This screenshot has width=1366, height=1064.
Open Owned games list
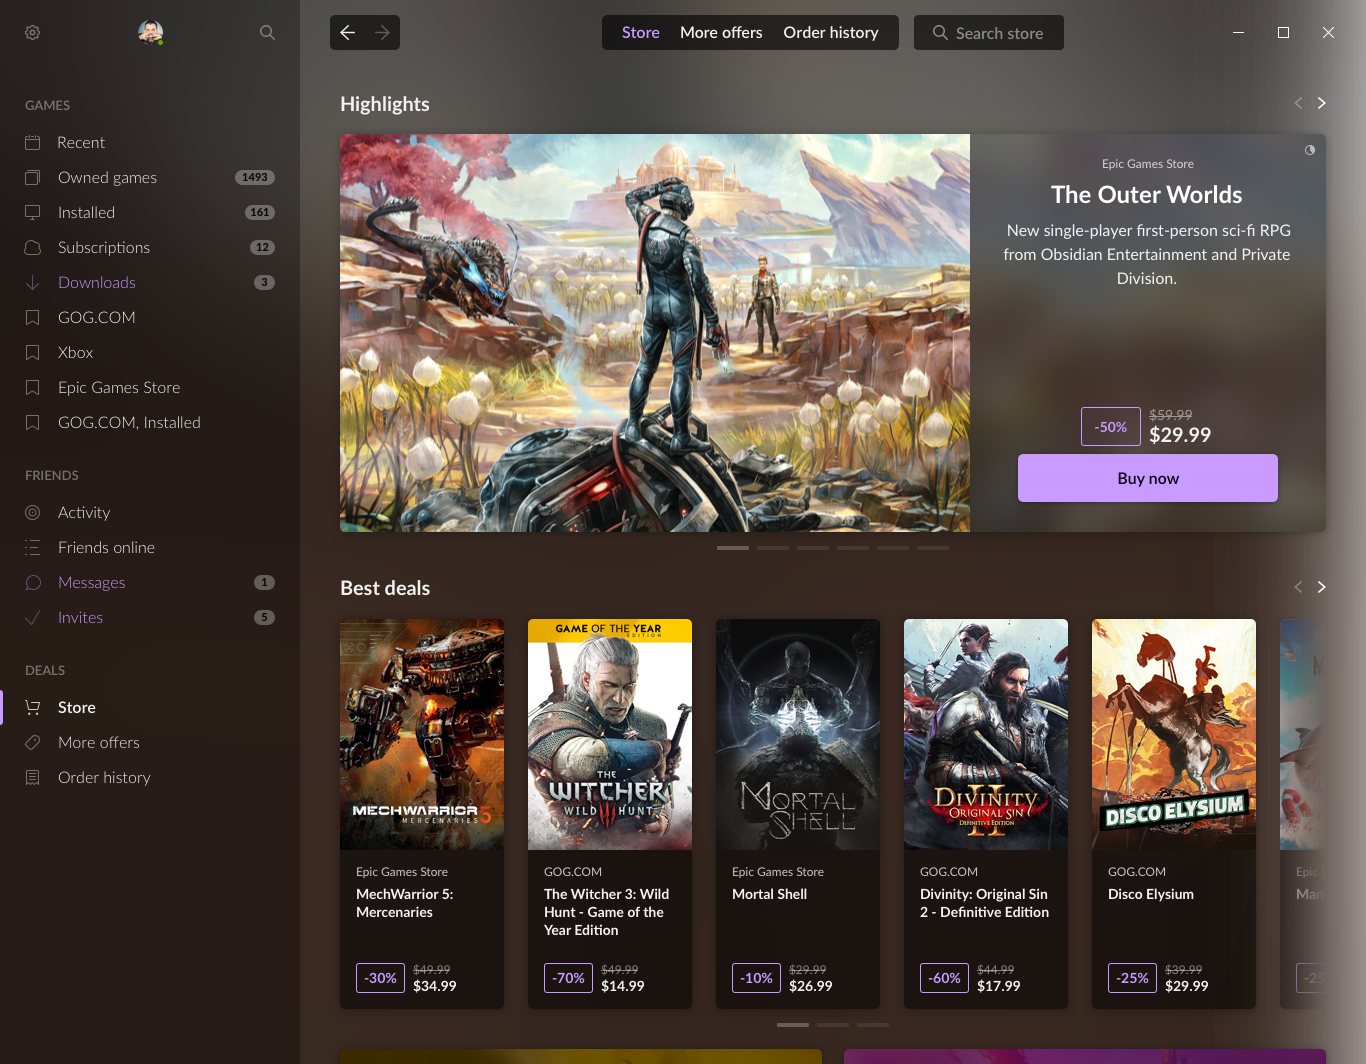coord(107,178)
